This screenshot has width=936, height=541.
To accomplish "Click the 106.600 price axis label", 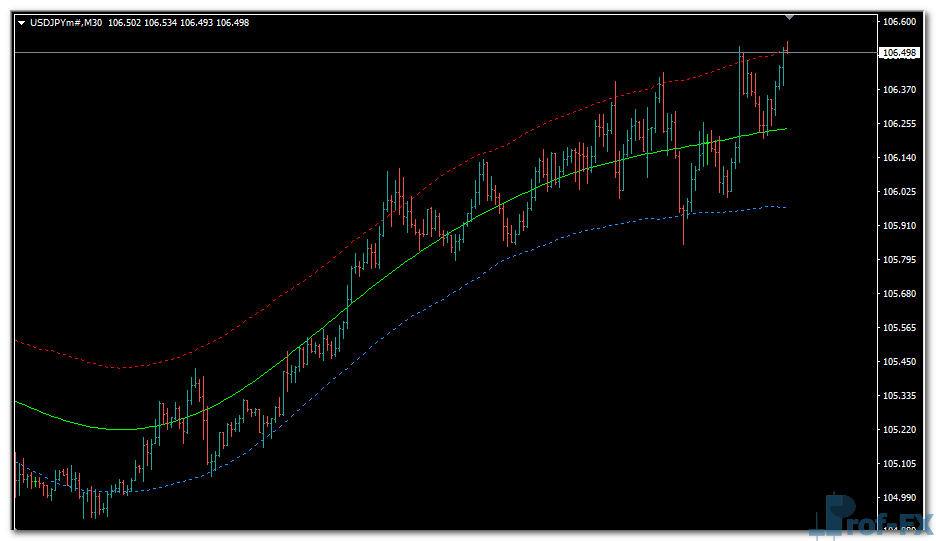I will pyautogui.click(x=899, y=21).
